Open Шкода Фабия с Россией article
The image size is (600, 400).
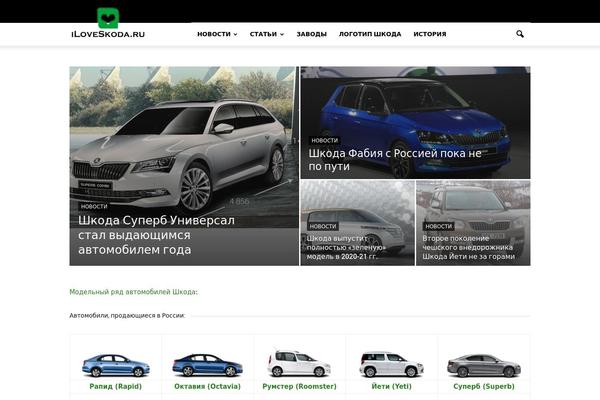(395, 160)
